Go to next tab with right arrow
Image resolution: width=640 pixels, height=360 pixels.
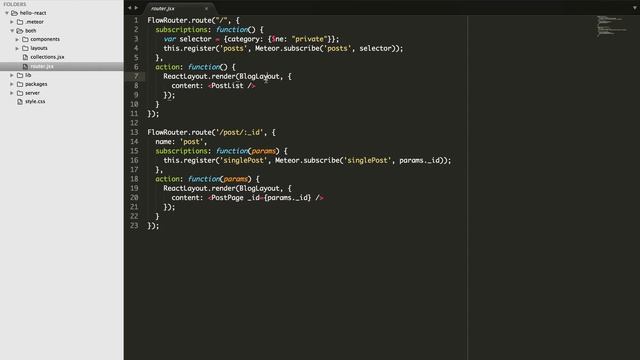136,8
